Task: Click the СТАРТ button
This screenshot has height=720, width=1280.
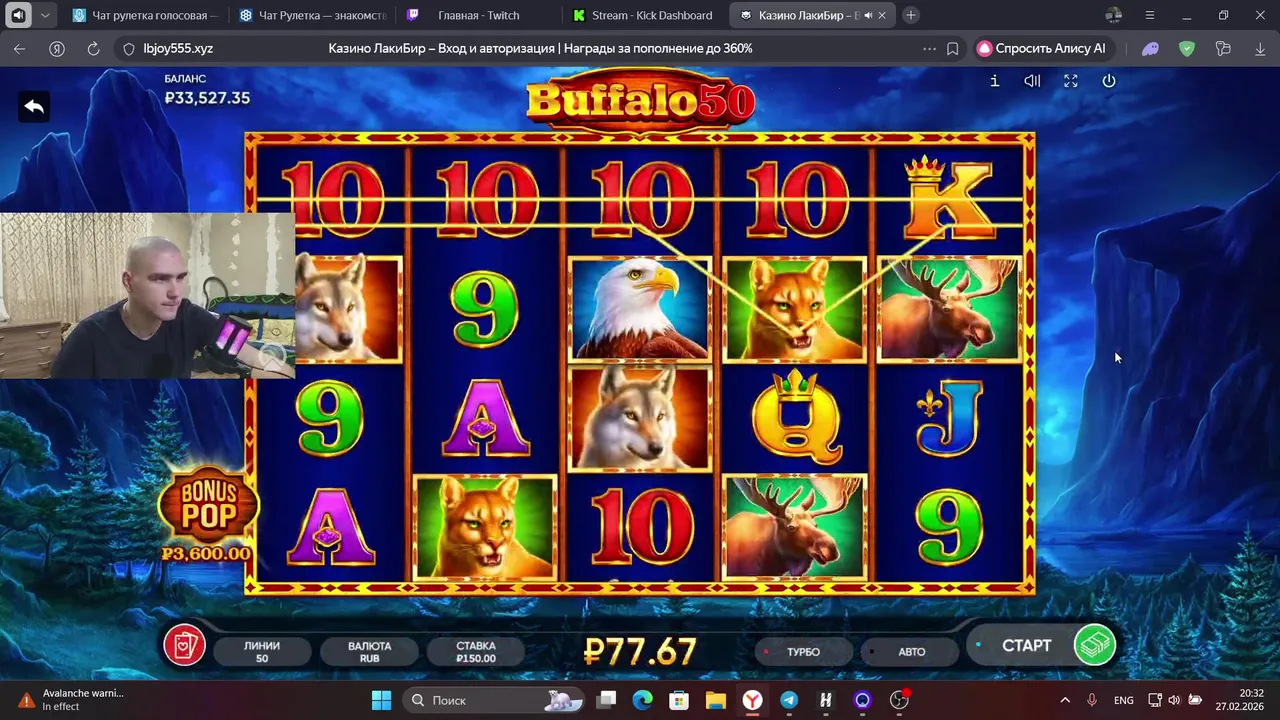Action: click(x=1026, y=646)
